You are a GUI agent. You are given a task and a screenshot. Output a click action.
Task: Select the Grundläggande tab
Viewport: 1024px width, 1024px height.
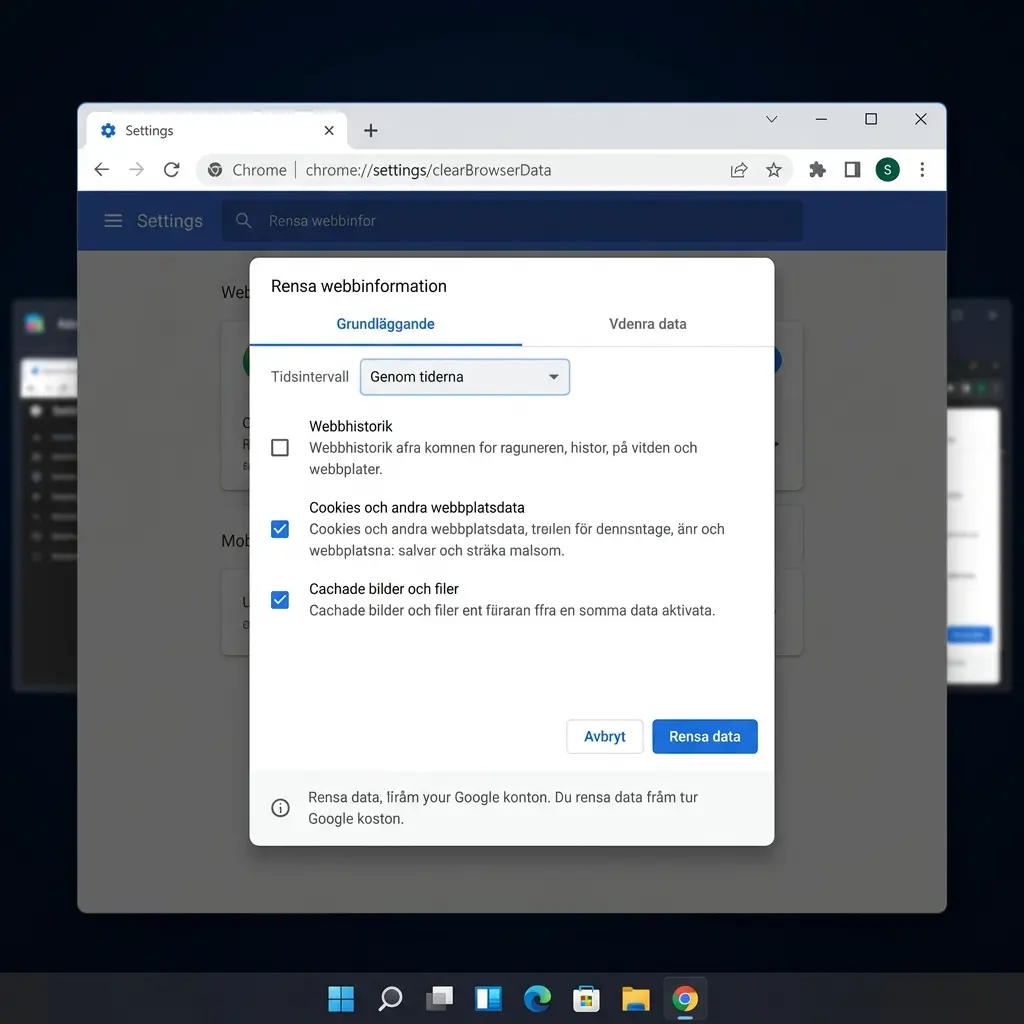point(385,324)
